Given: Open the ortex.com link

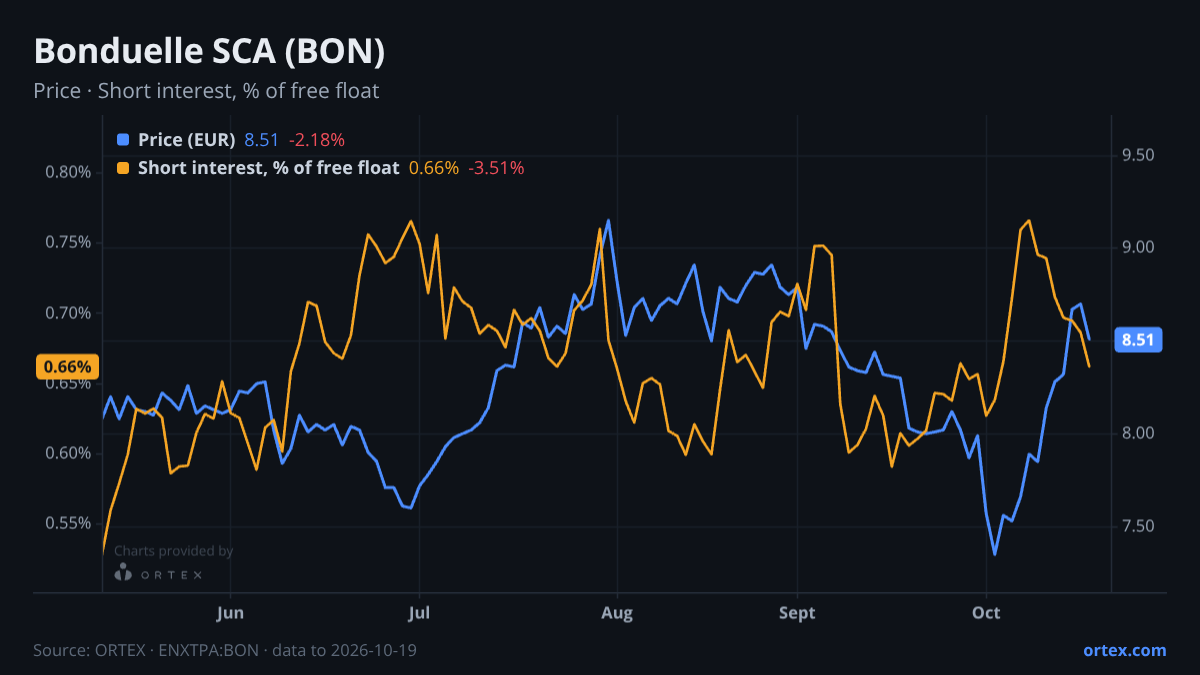Looking at the screenshot, I should 1124,650.
